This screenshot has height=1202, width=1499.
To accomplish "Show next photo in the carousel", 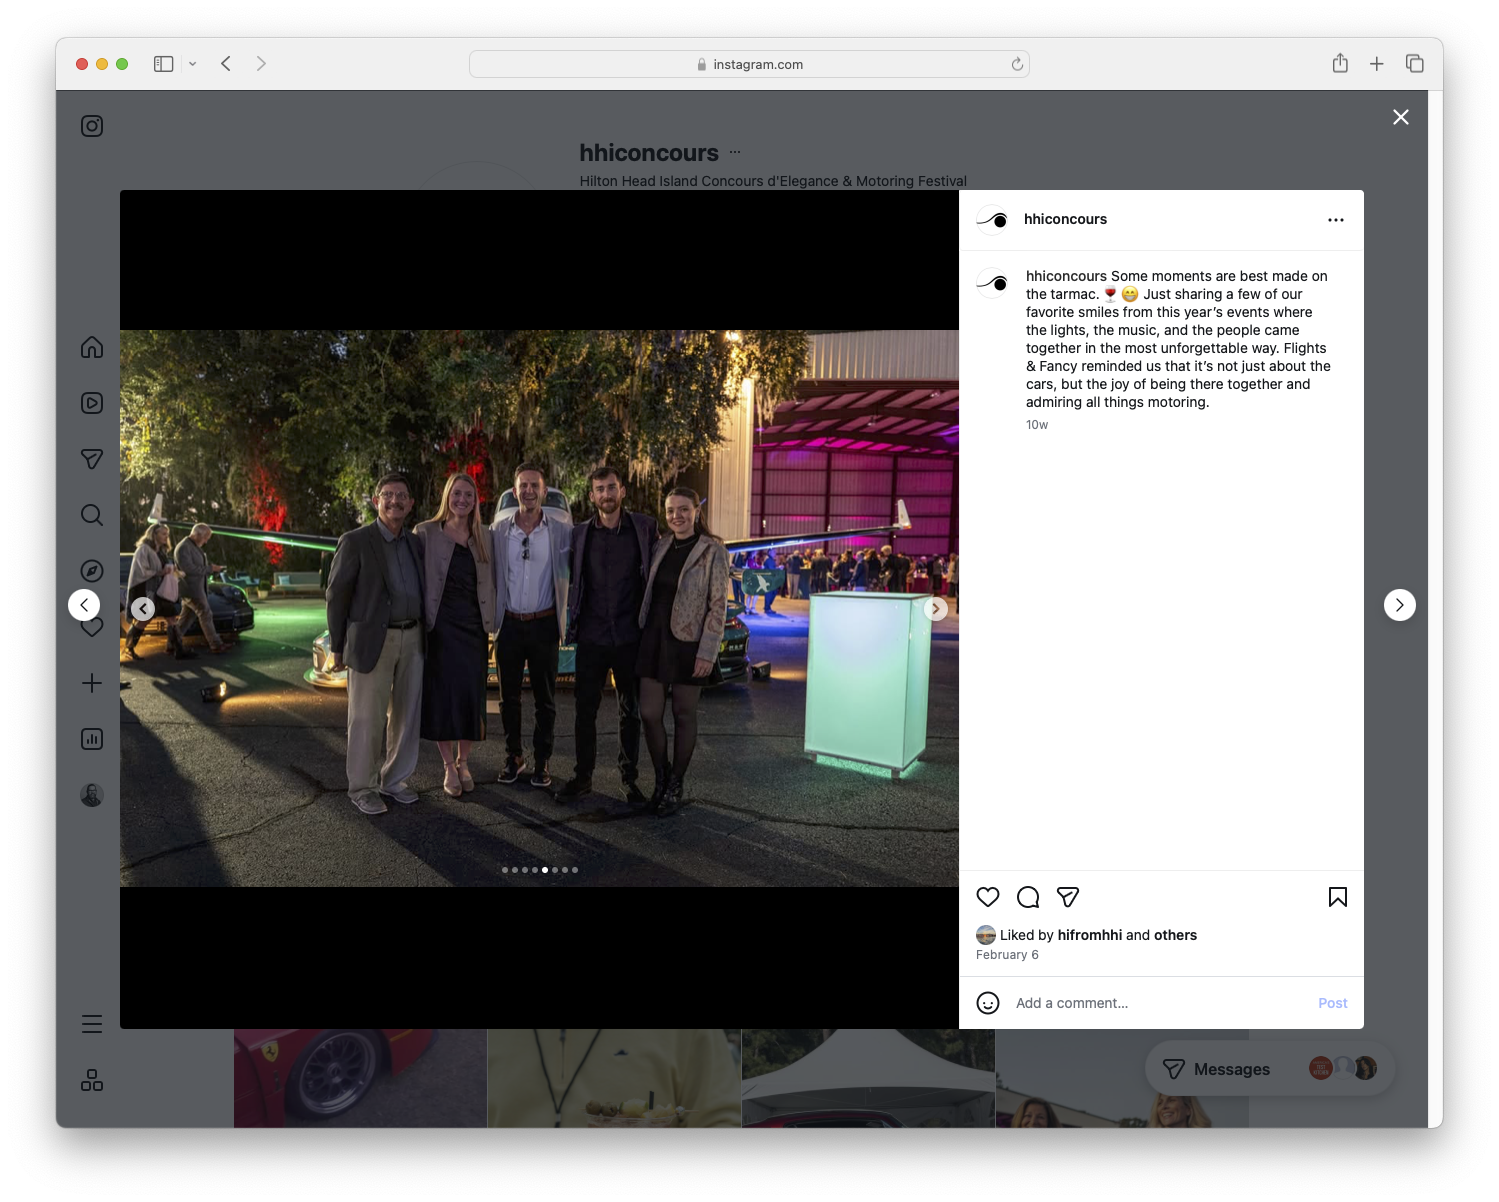I will click(936, 608).
